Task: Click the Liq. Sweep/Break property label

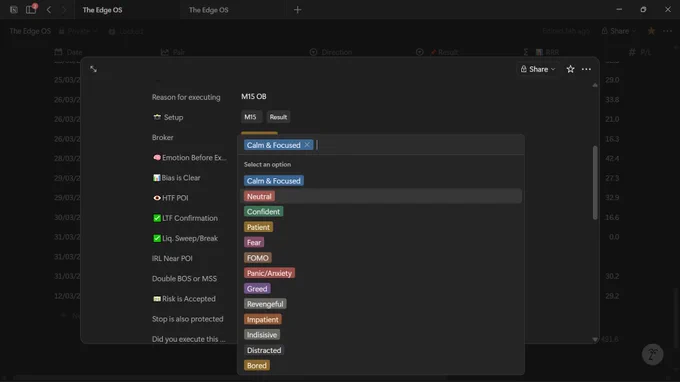Action: [x=186, y=238]
